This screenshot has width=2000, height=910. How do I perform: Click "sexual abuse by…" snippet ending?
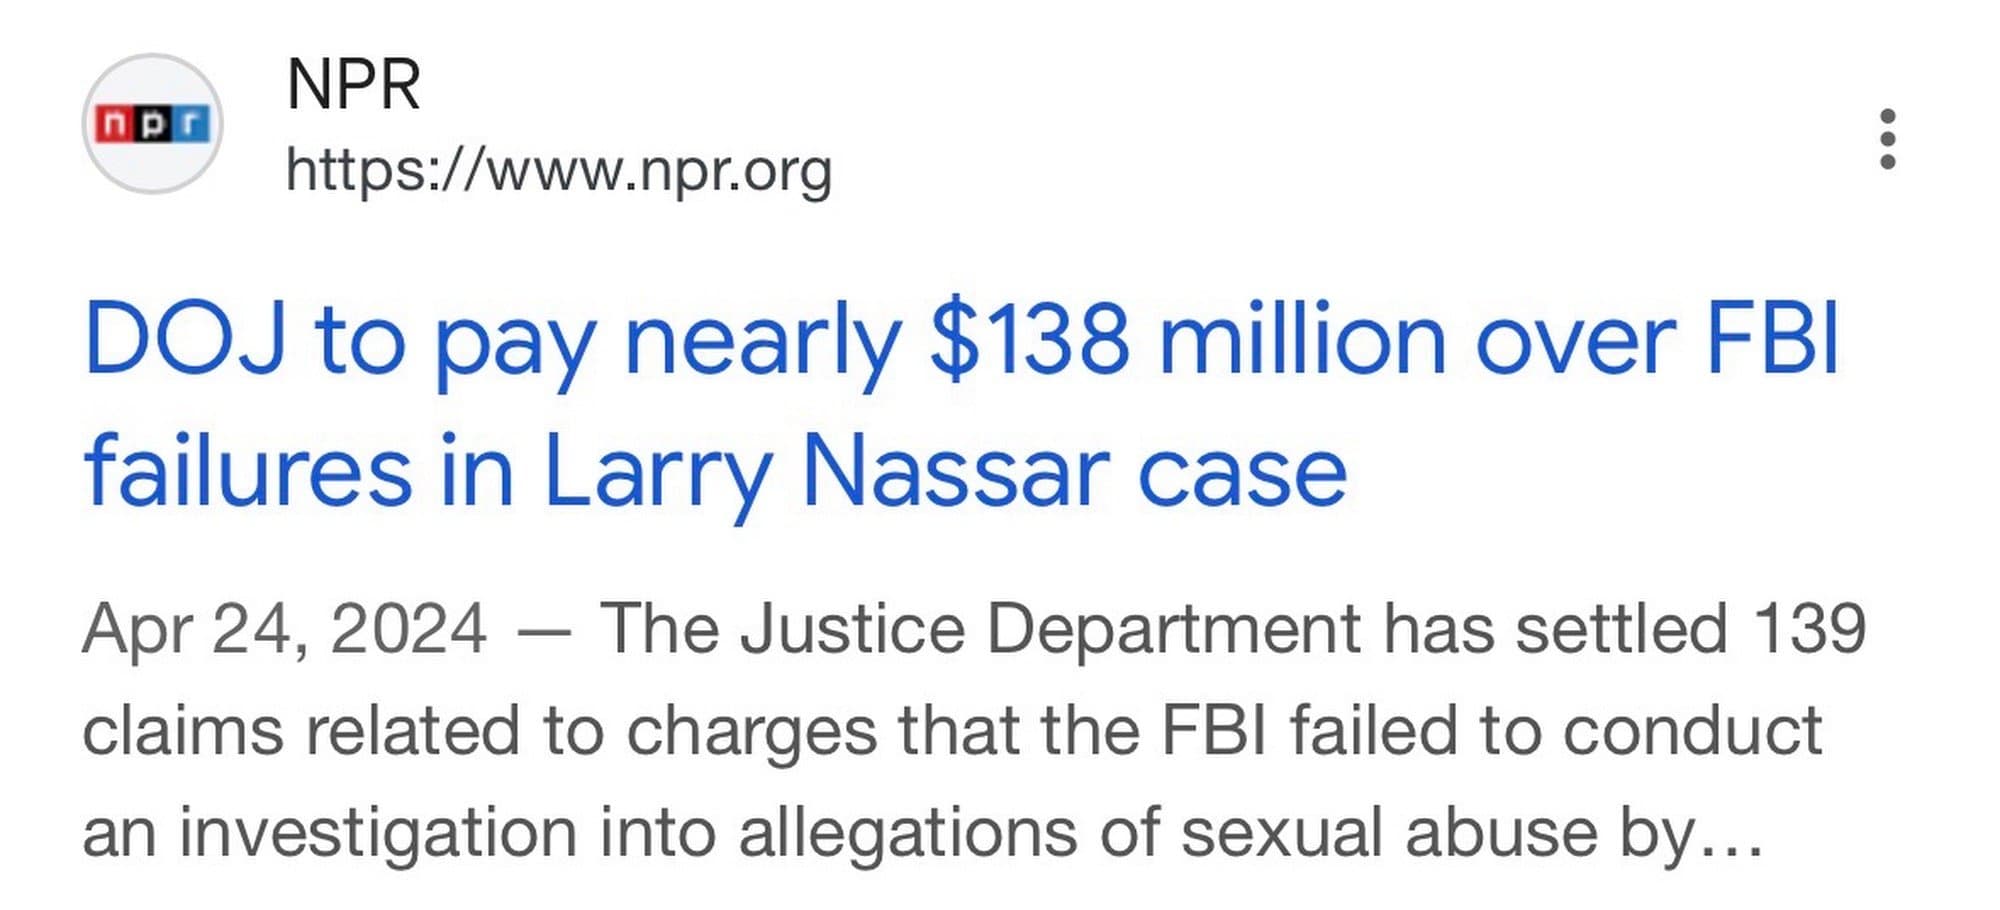(x=1470, y=832)
